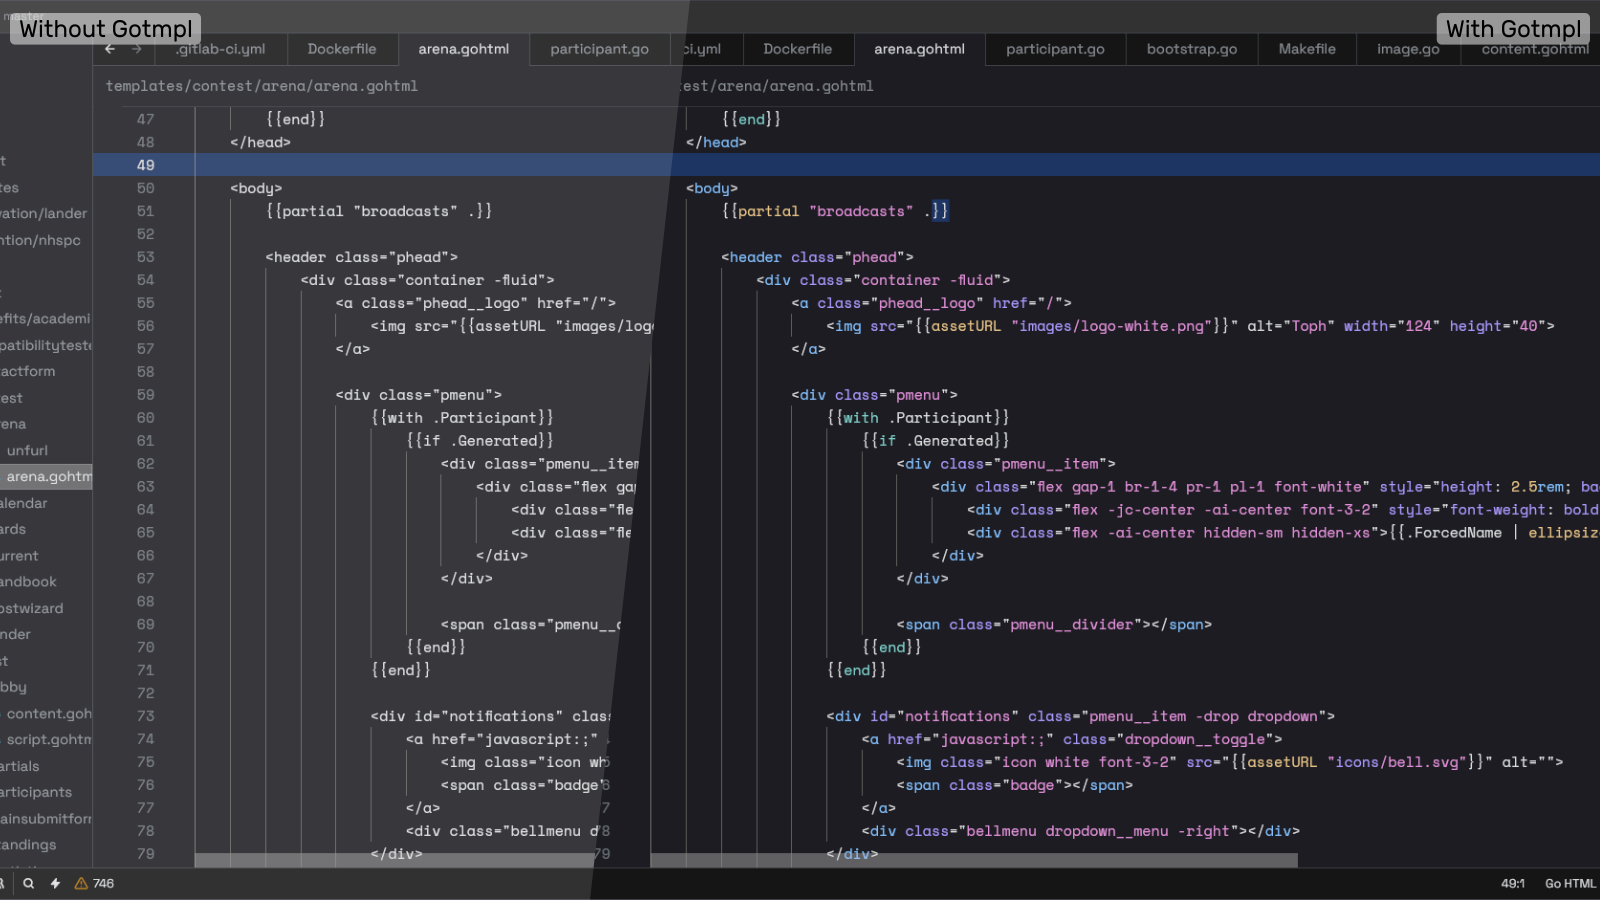Click the forward navigation arrow
1600x900 pixels.
point(137,49)
